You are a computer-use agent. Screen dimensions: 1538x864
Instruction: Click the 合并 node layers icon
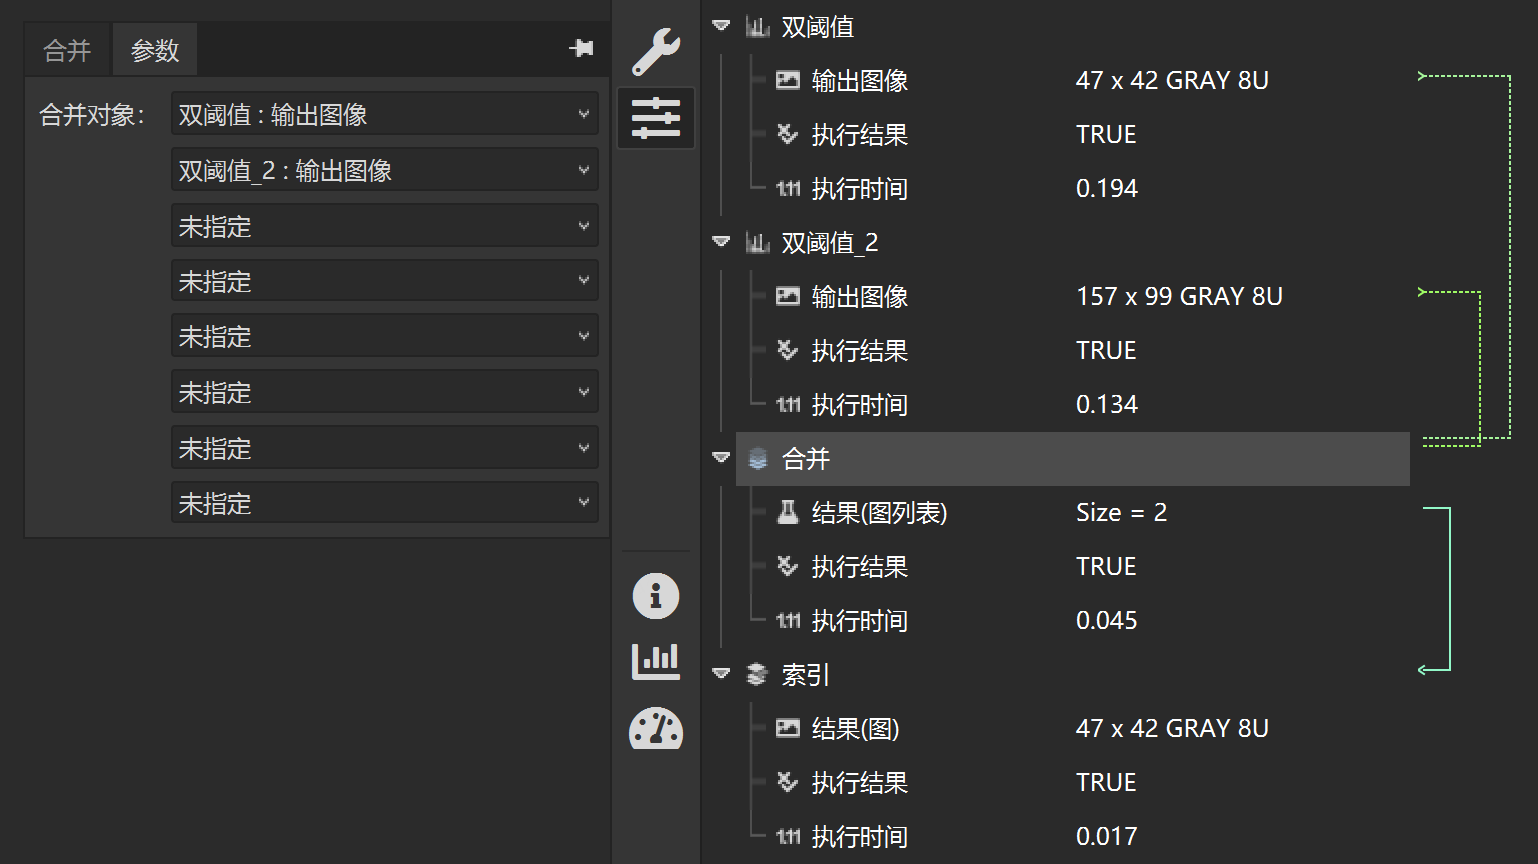[758, 459]
